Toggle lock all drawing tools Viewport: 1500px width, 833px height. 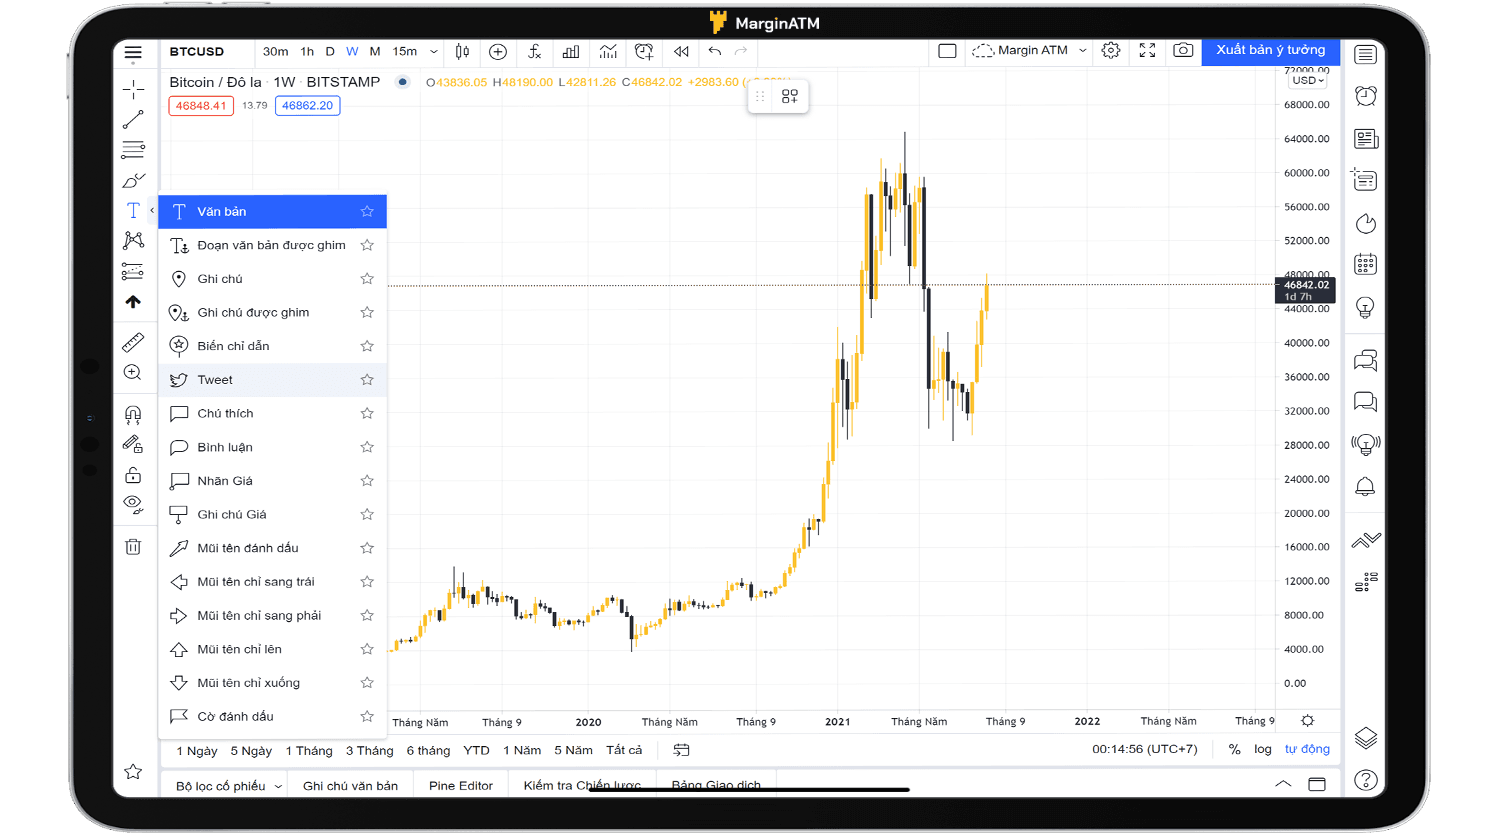coord(133,475)
